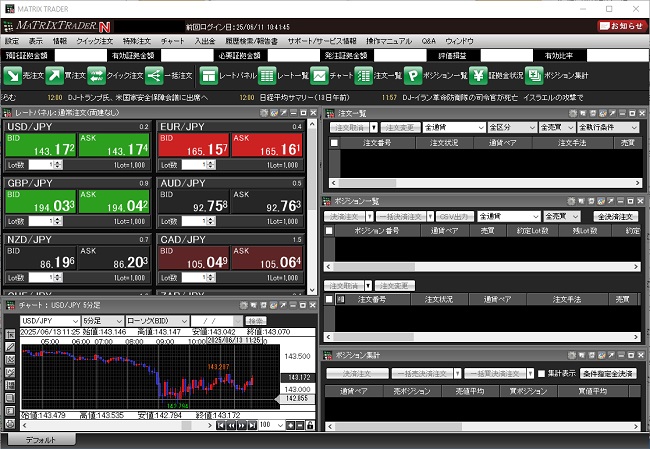Select the デフォルト layout tab
Viewport: 650px width, 449px height.
40,440
